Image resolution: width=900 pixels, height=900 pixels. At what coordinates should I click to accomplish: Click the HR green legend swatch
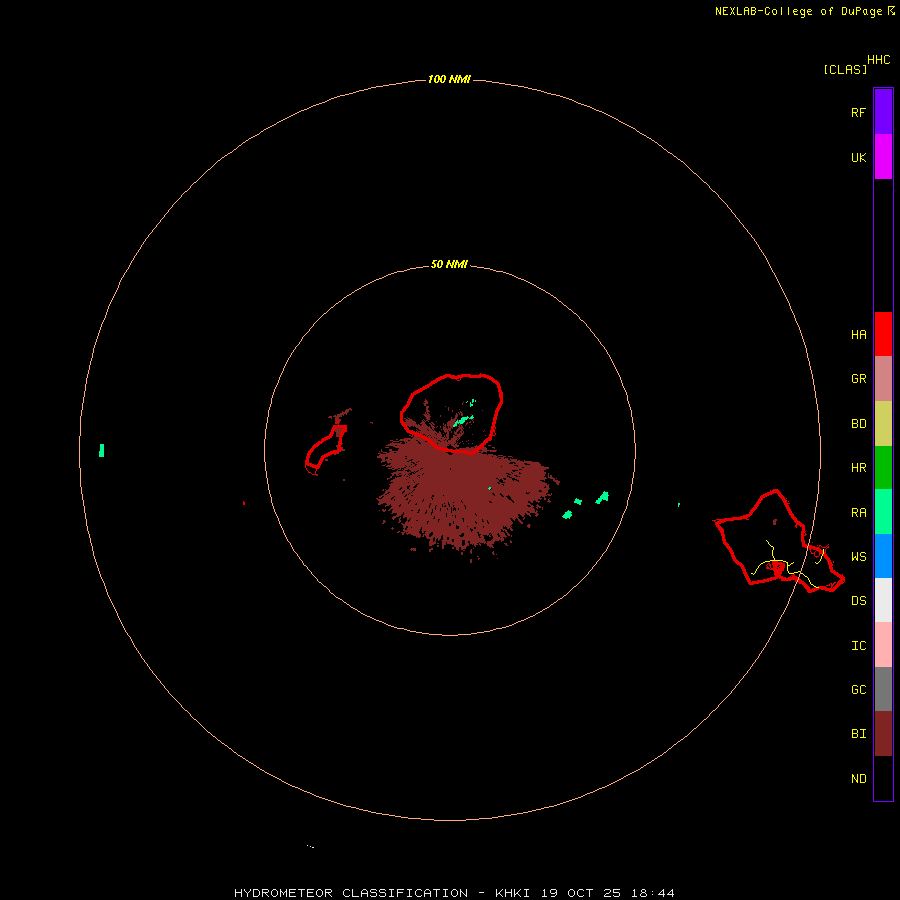[883, 468]
